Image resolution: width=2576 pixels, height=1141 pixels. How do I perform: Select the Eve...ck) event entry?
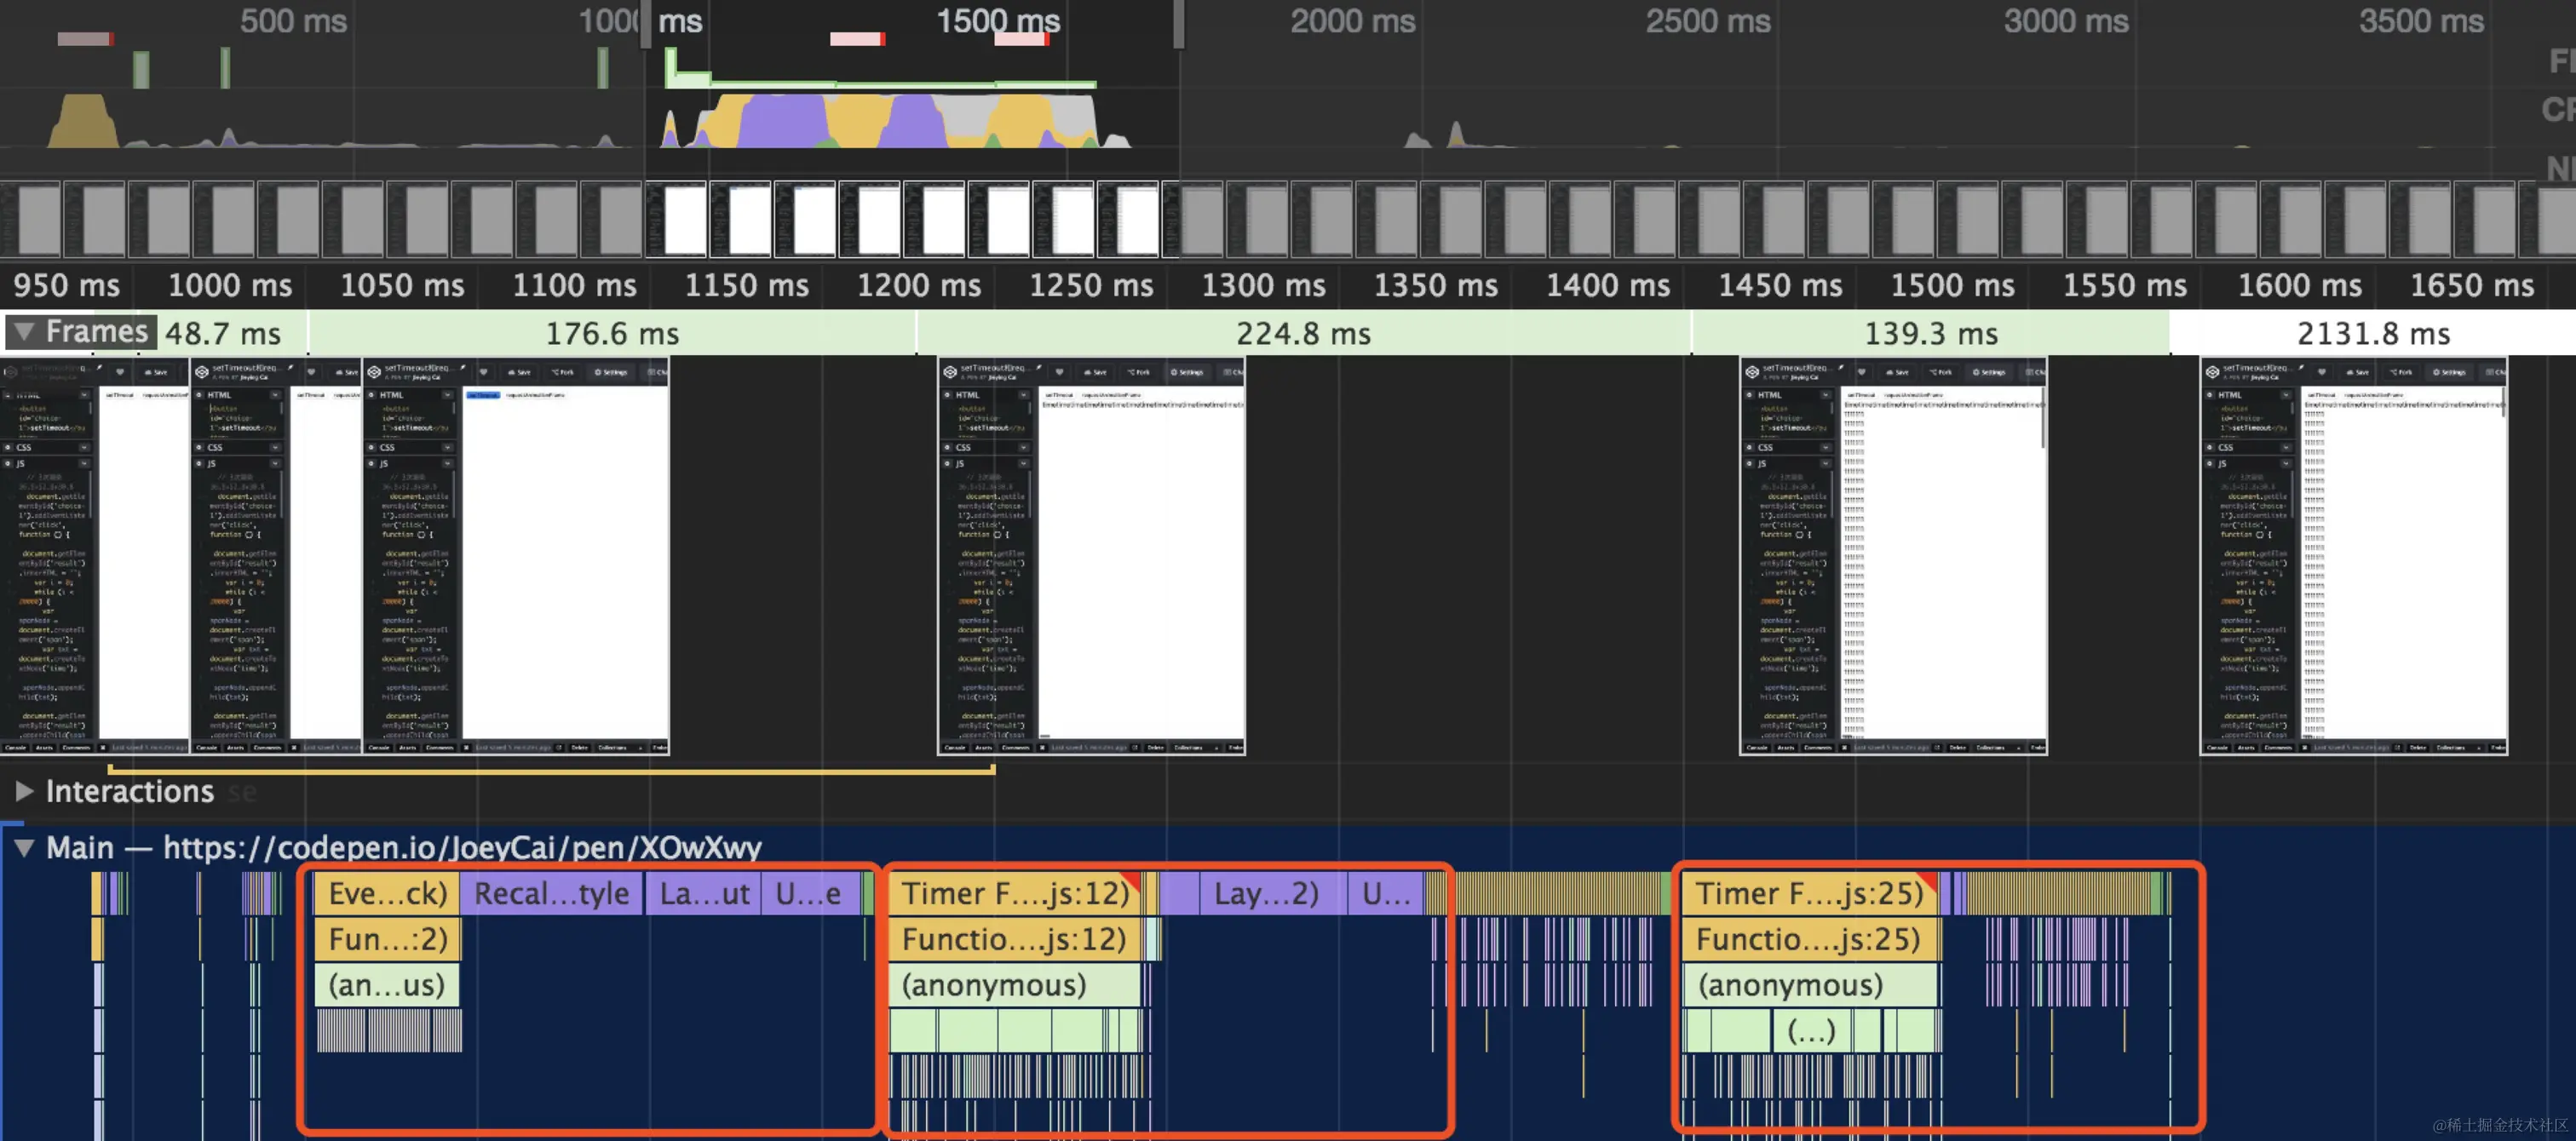point(387,893)
